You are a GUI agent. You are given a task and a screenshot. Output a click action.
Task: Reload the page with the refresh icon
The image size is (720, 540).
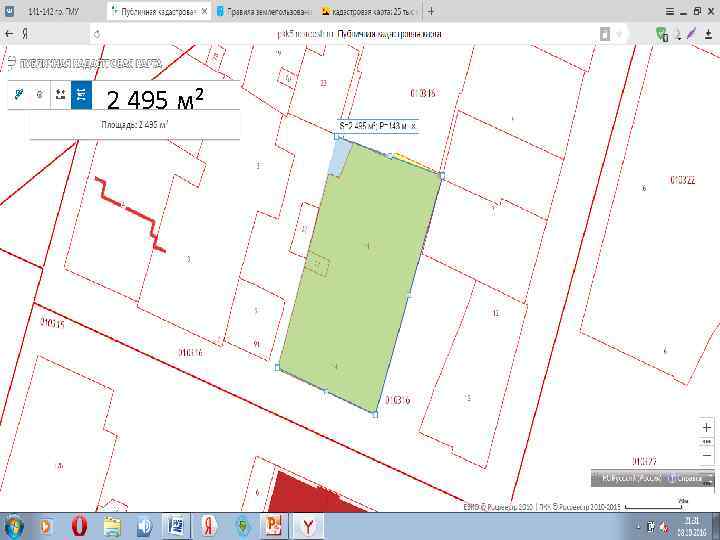click(97, 34)
